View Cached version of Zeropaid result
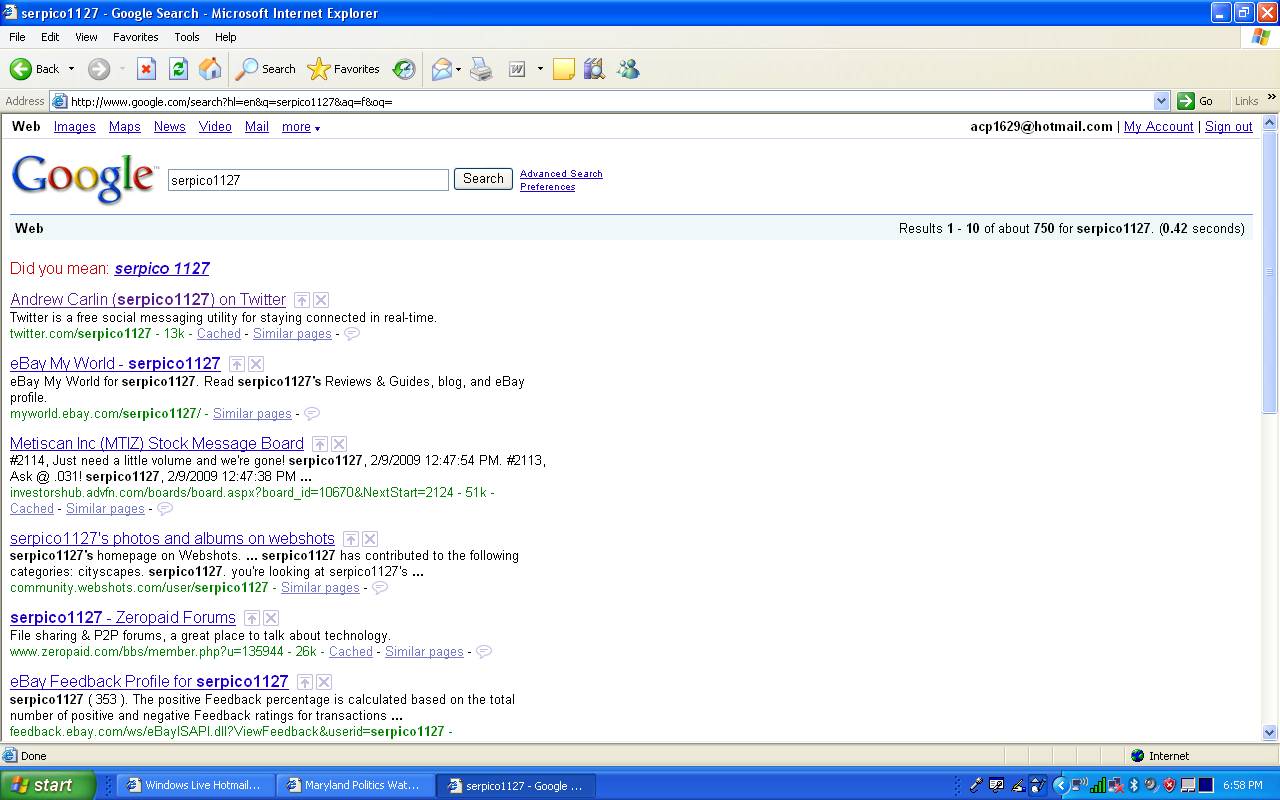This screenshot has width=1280, height=800. (351, 652)
